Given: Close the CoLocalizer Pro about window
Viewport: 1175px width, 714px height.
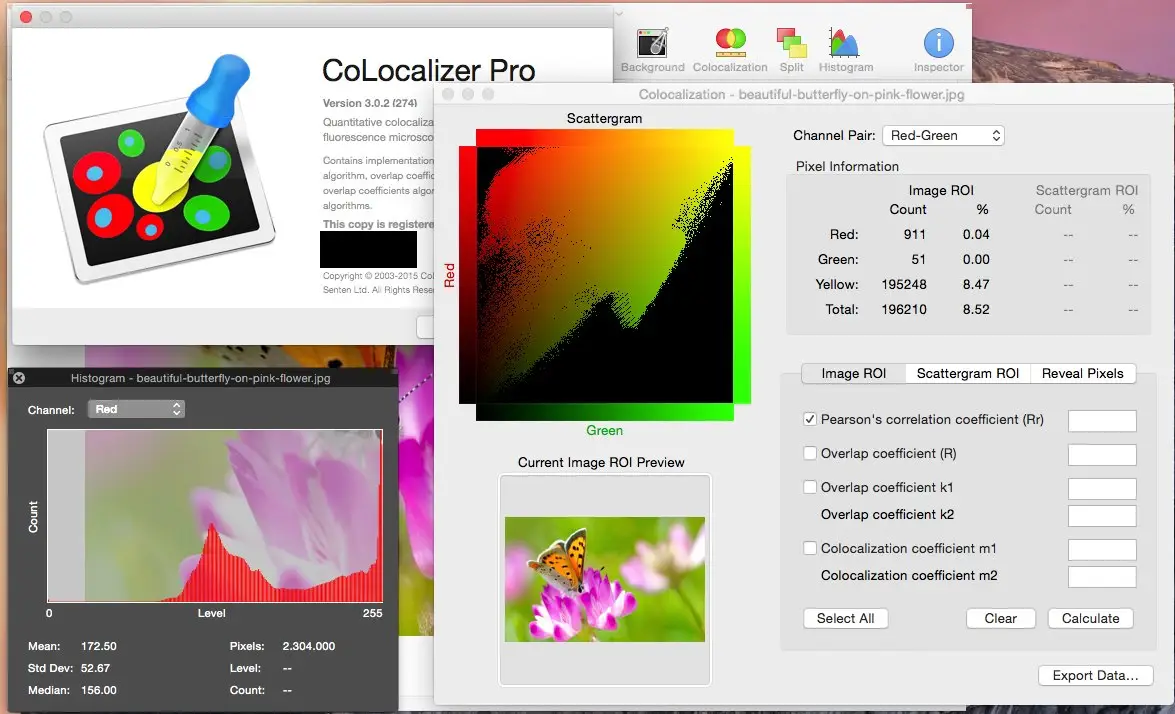Looking at the screenshot, I should click(x=25, y=16).
